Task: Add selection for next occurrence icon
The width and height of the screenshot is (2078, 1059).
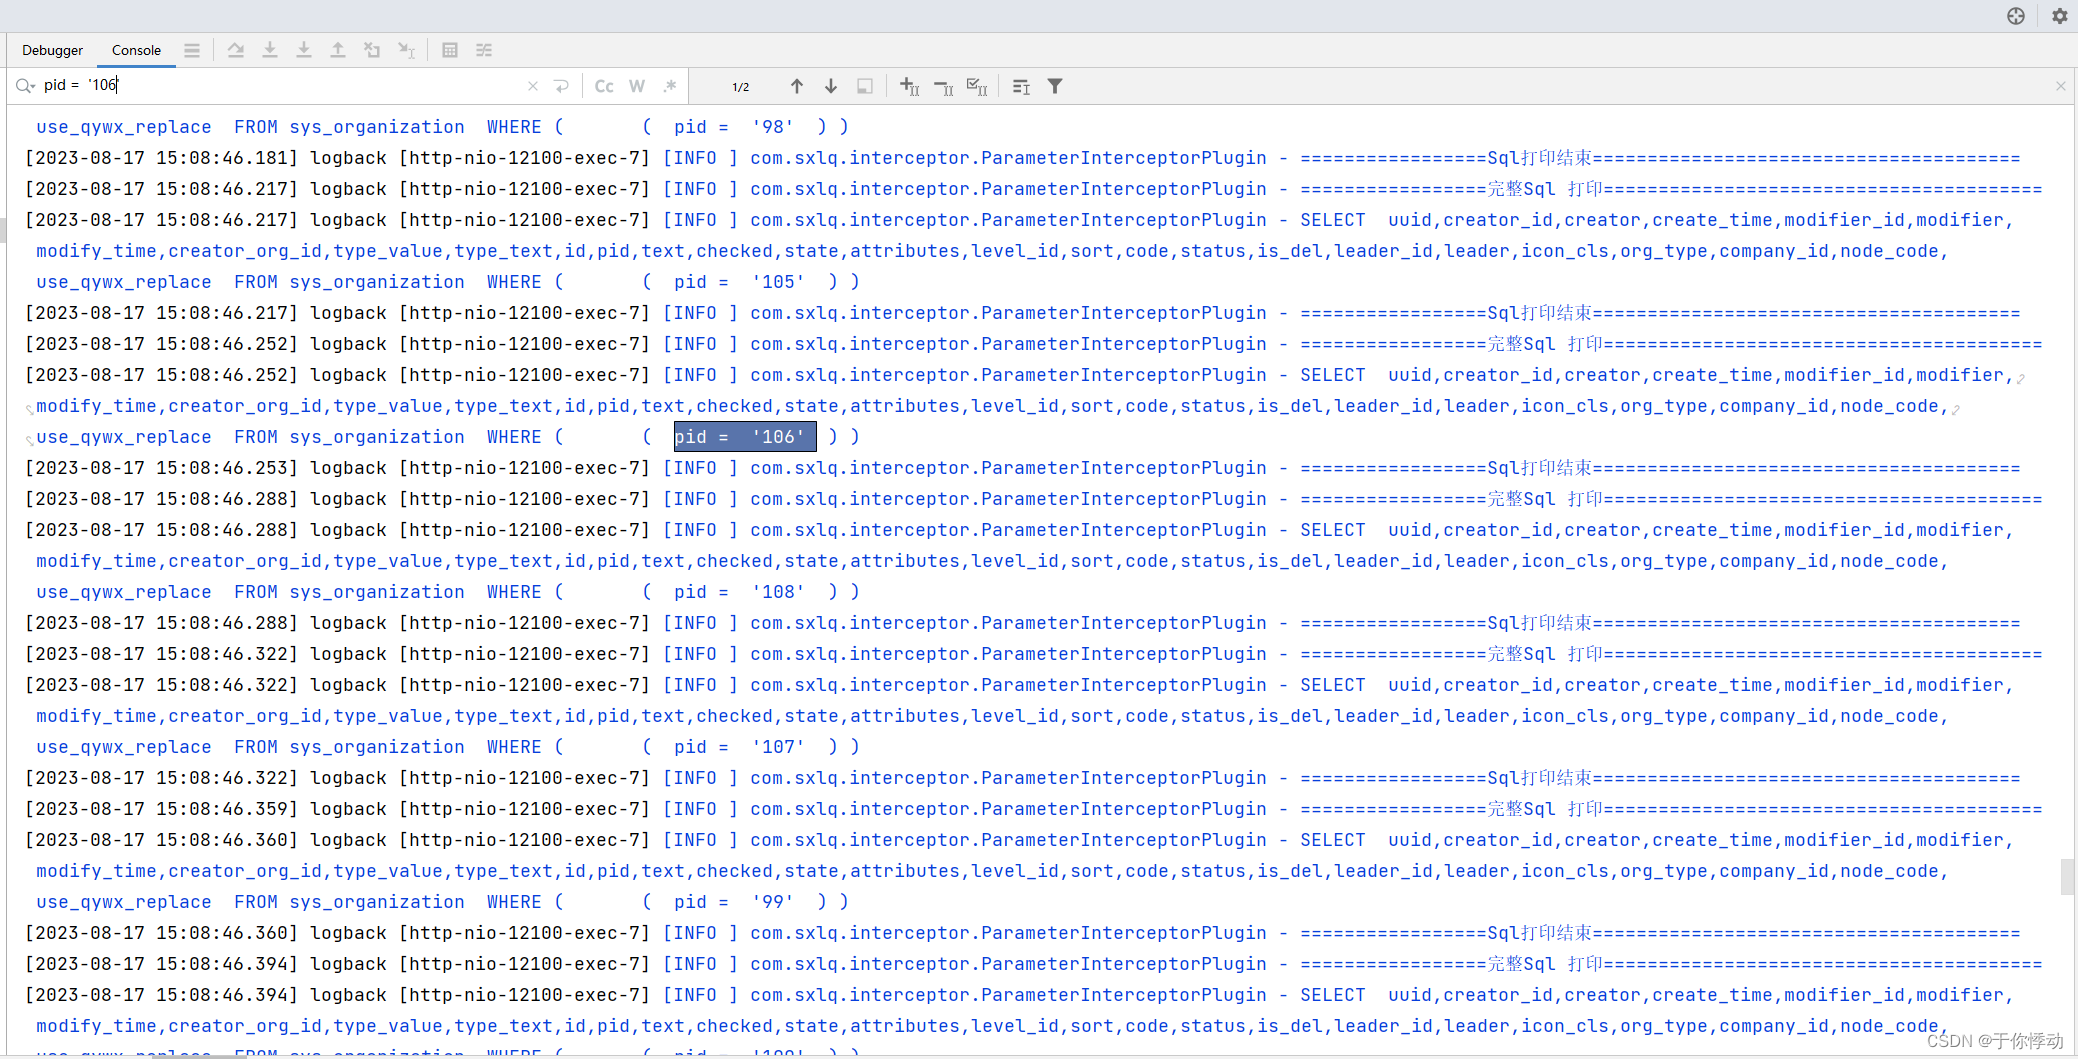Action: tap(909, 86)
